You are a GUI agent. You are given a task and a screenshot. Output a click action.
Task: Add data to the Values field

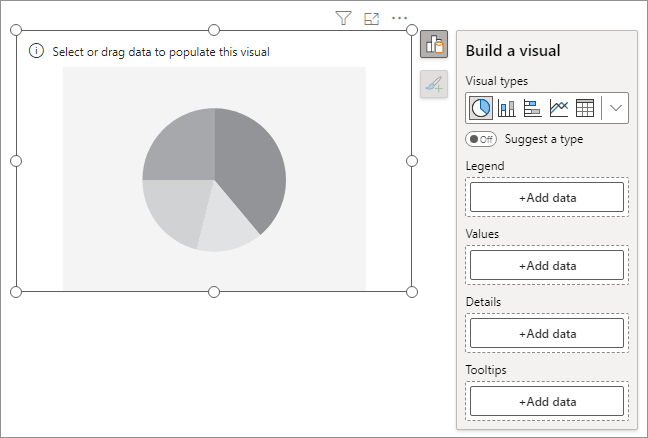547,266
